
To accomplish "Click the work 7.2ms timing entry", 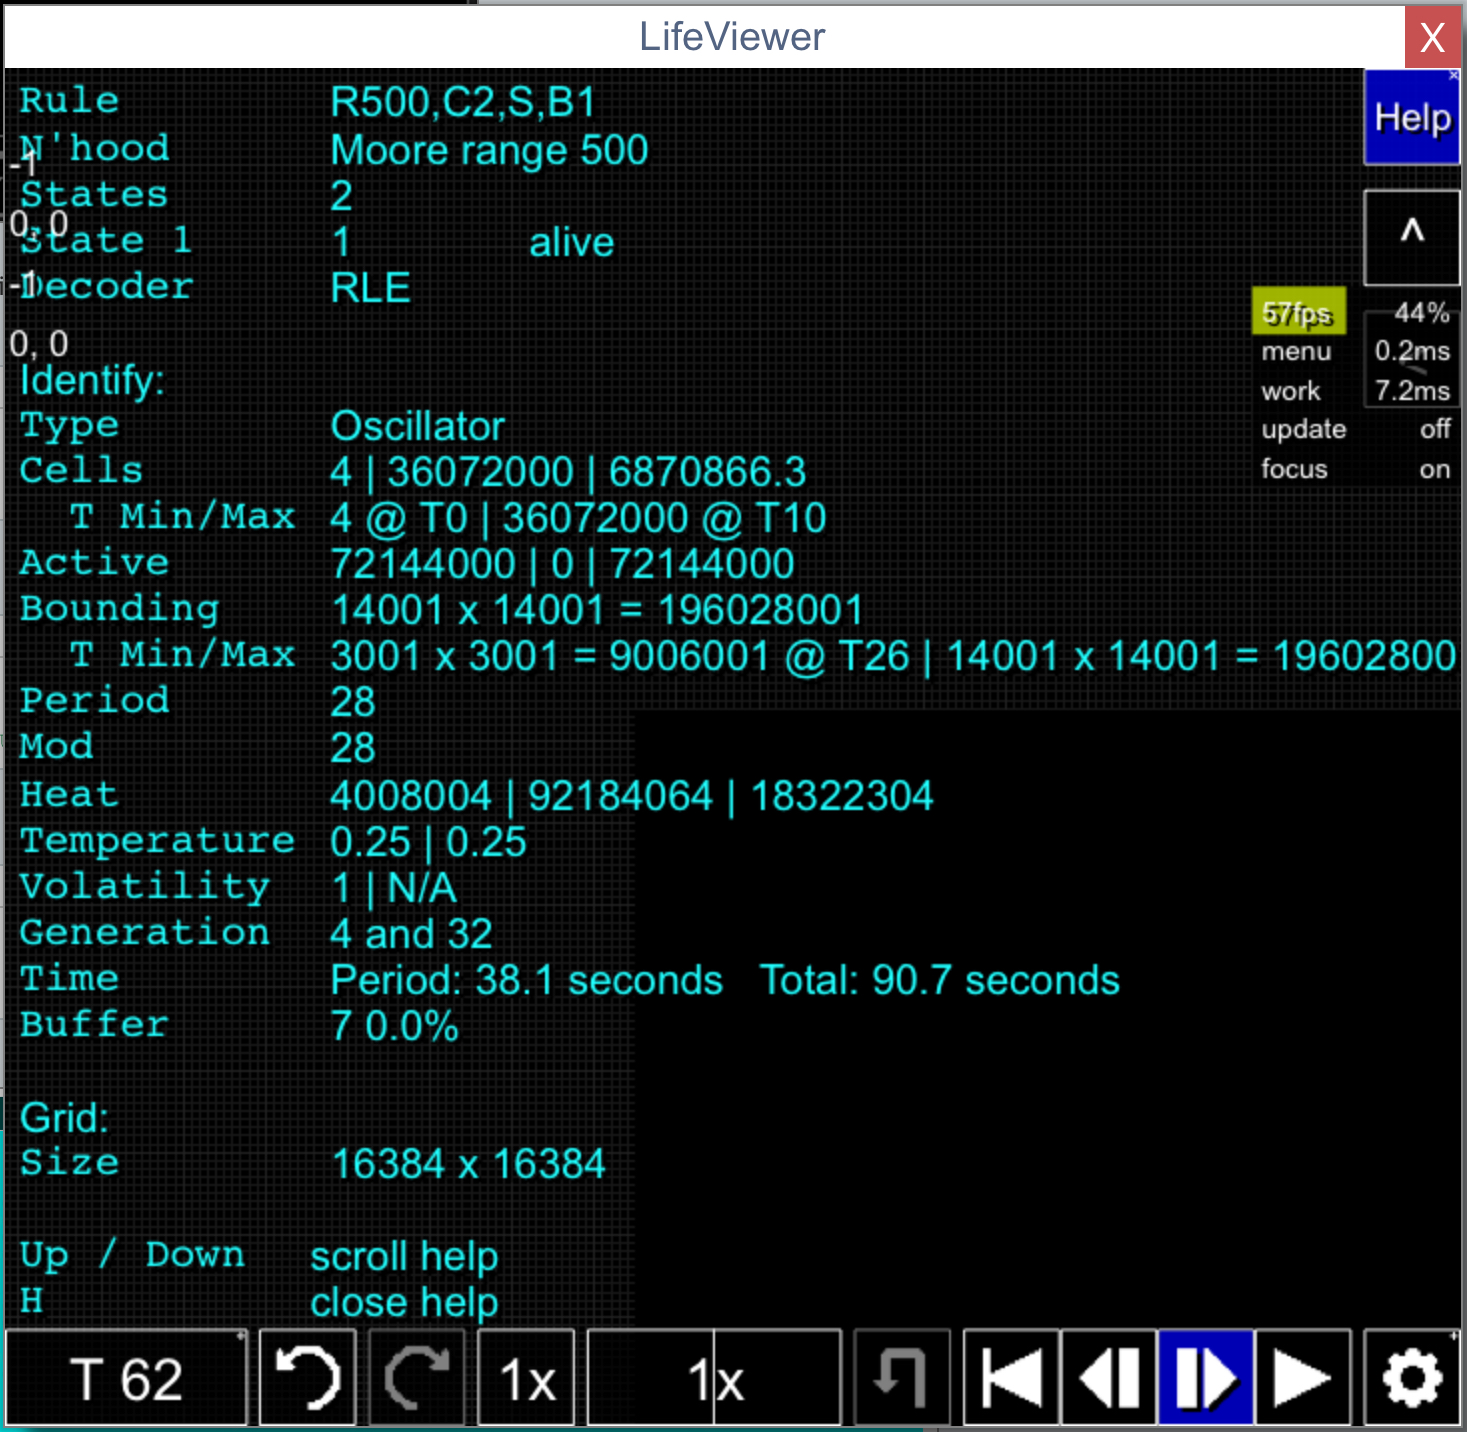I will tap(1356, 391).
